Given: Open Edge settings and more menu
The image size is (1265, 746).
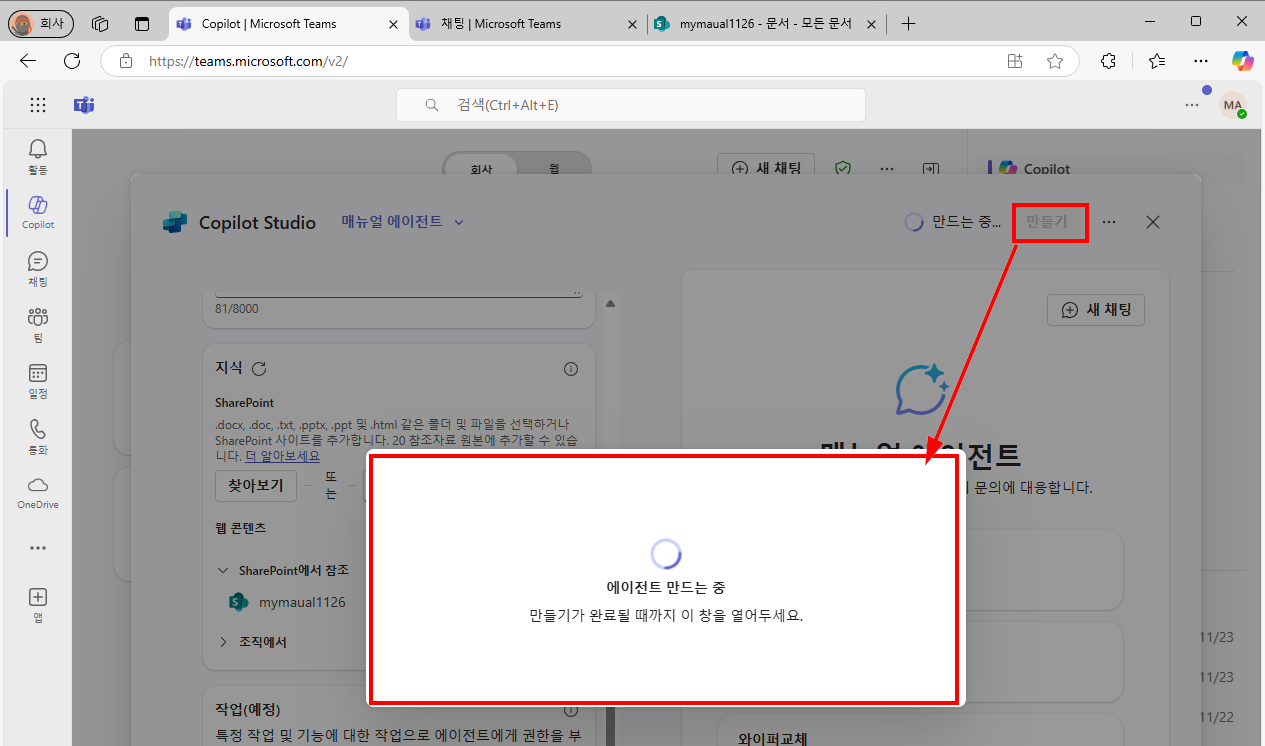Looking at the screenshot, I should coord(1203,61).
